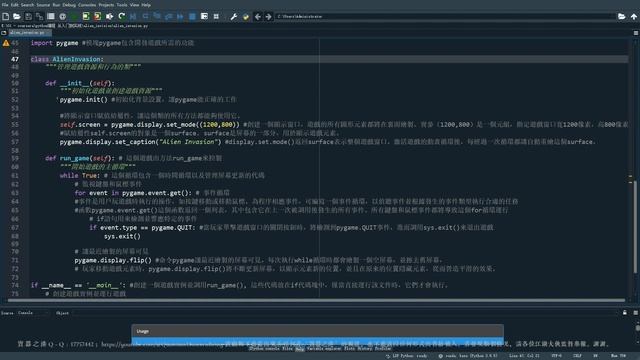
Task: Click the sys.exit() line
Action: (x=122, y=236)
